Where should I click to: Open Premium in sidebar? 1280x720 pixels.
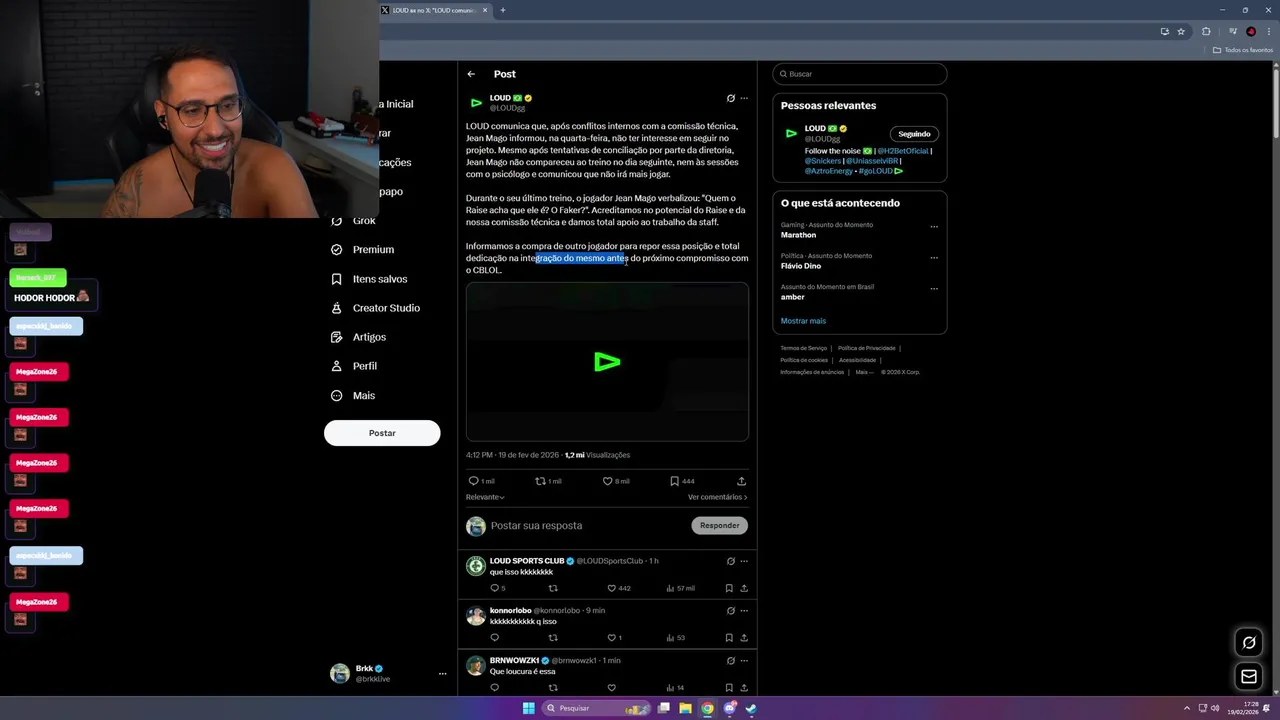pos(363,250)
